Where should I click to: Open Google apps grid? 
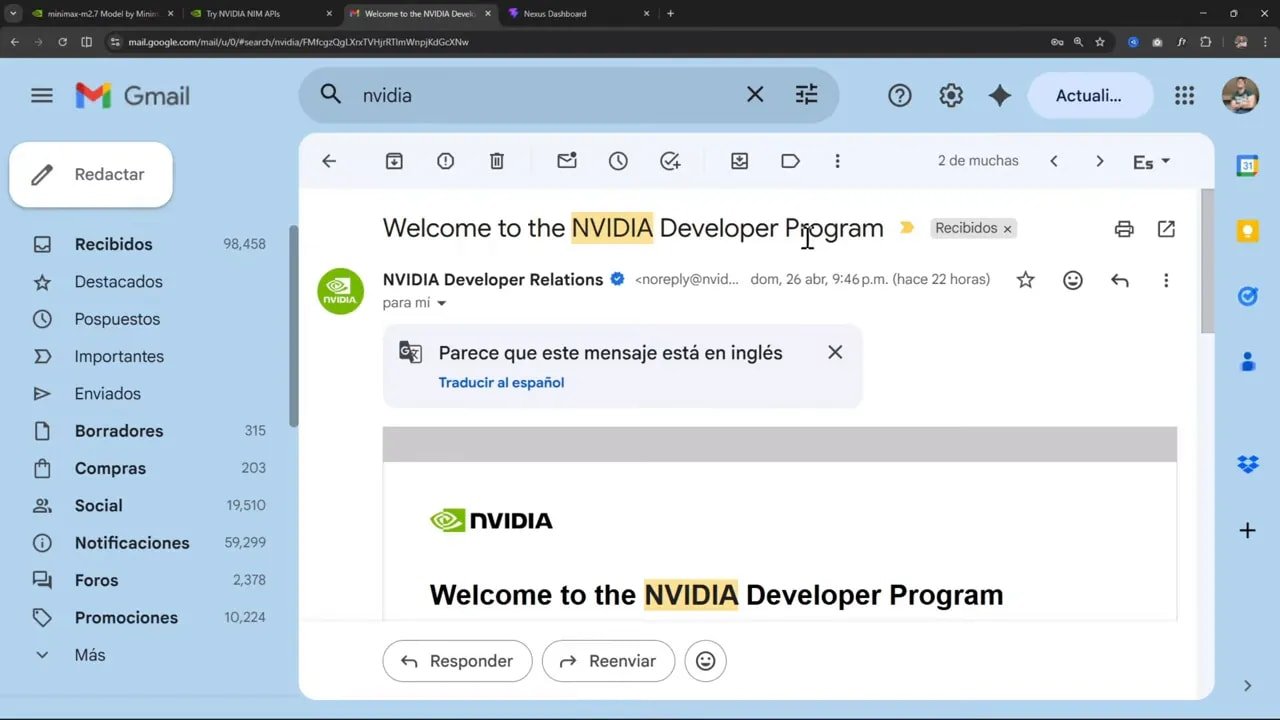1185,95
